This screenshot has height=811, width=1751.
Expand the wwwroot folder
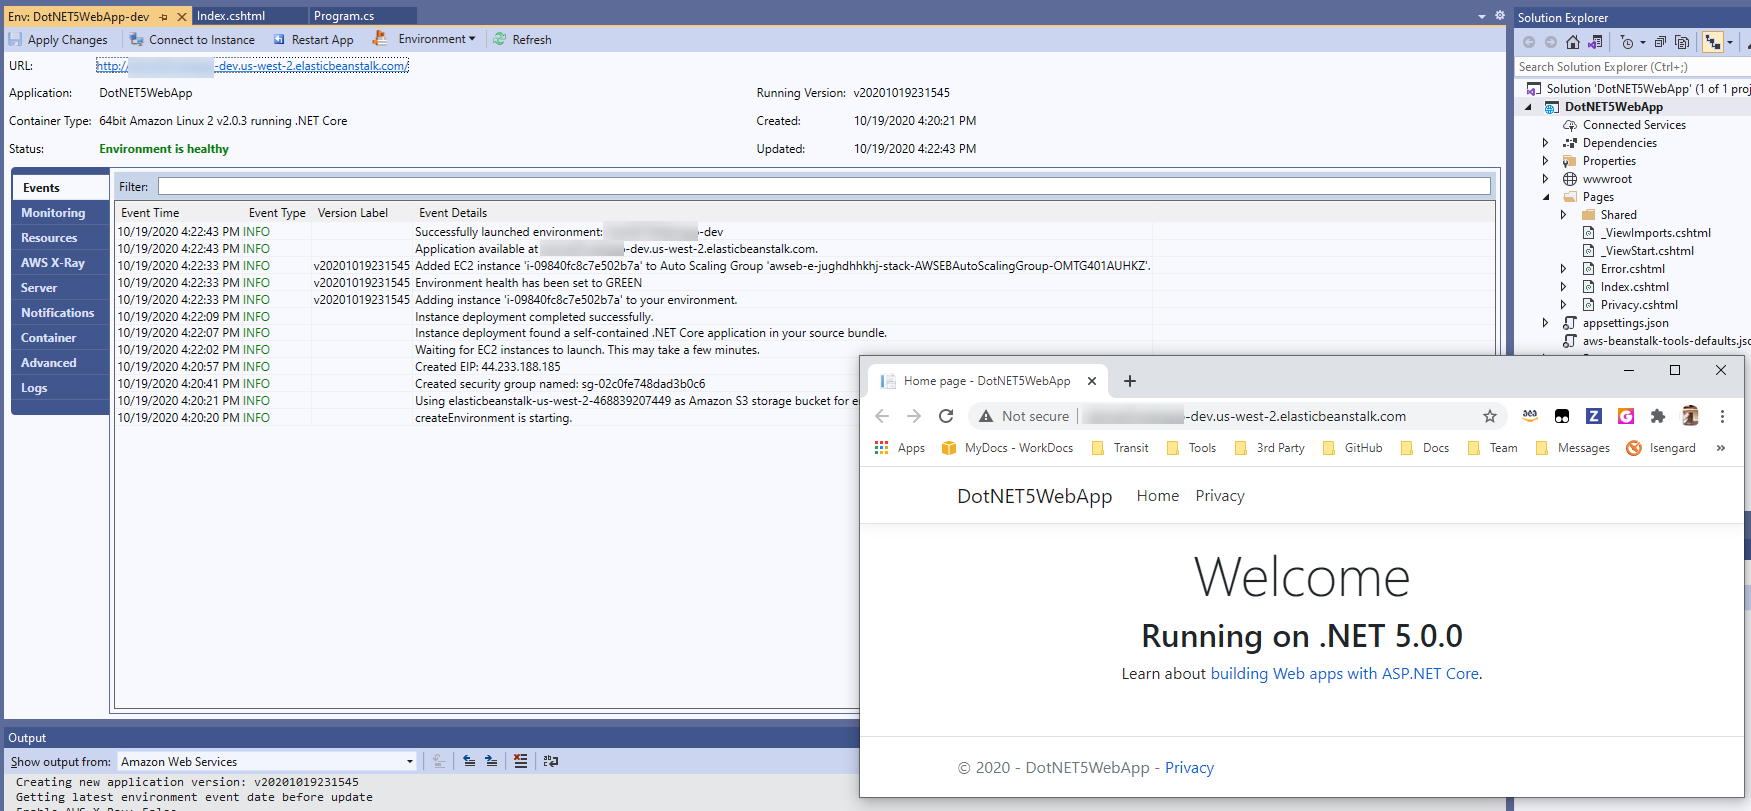point(1545,179)
